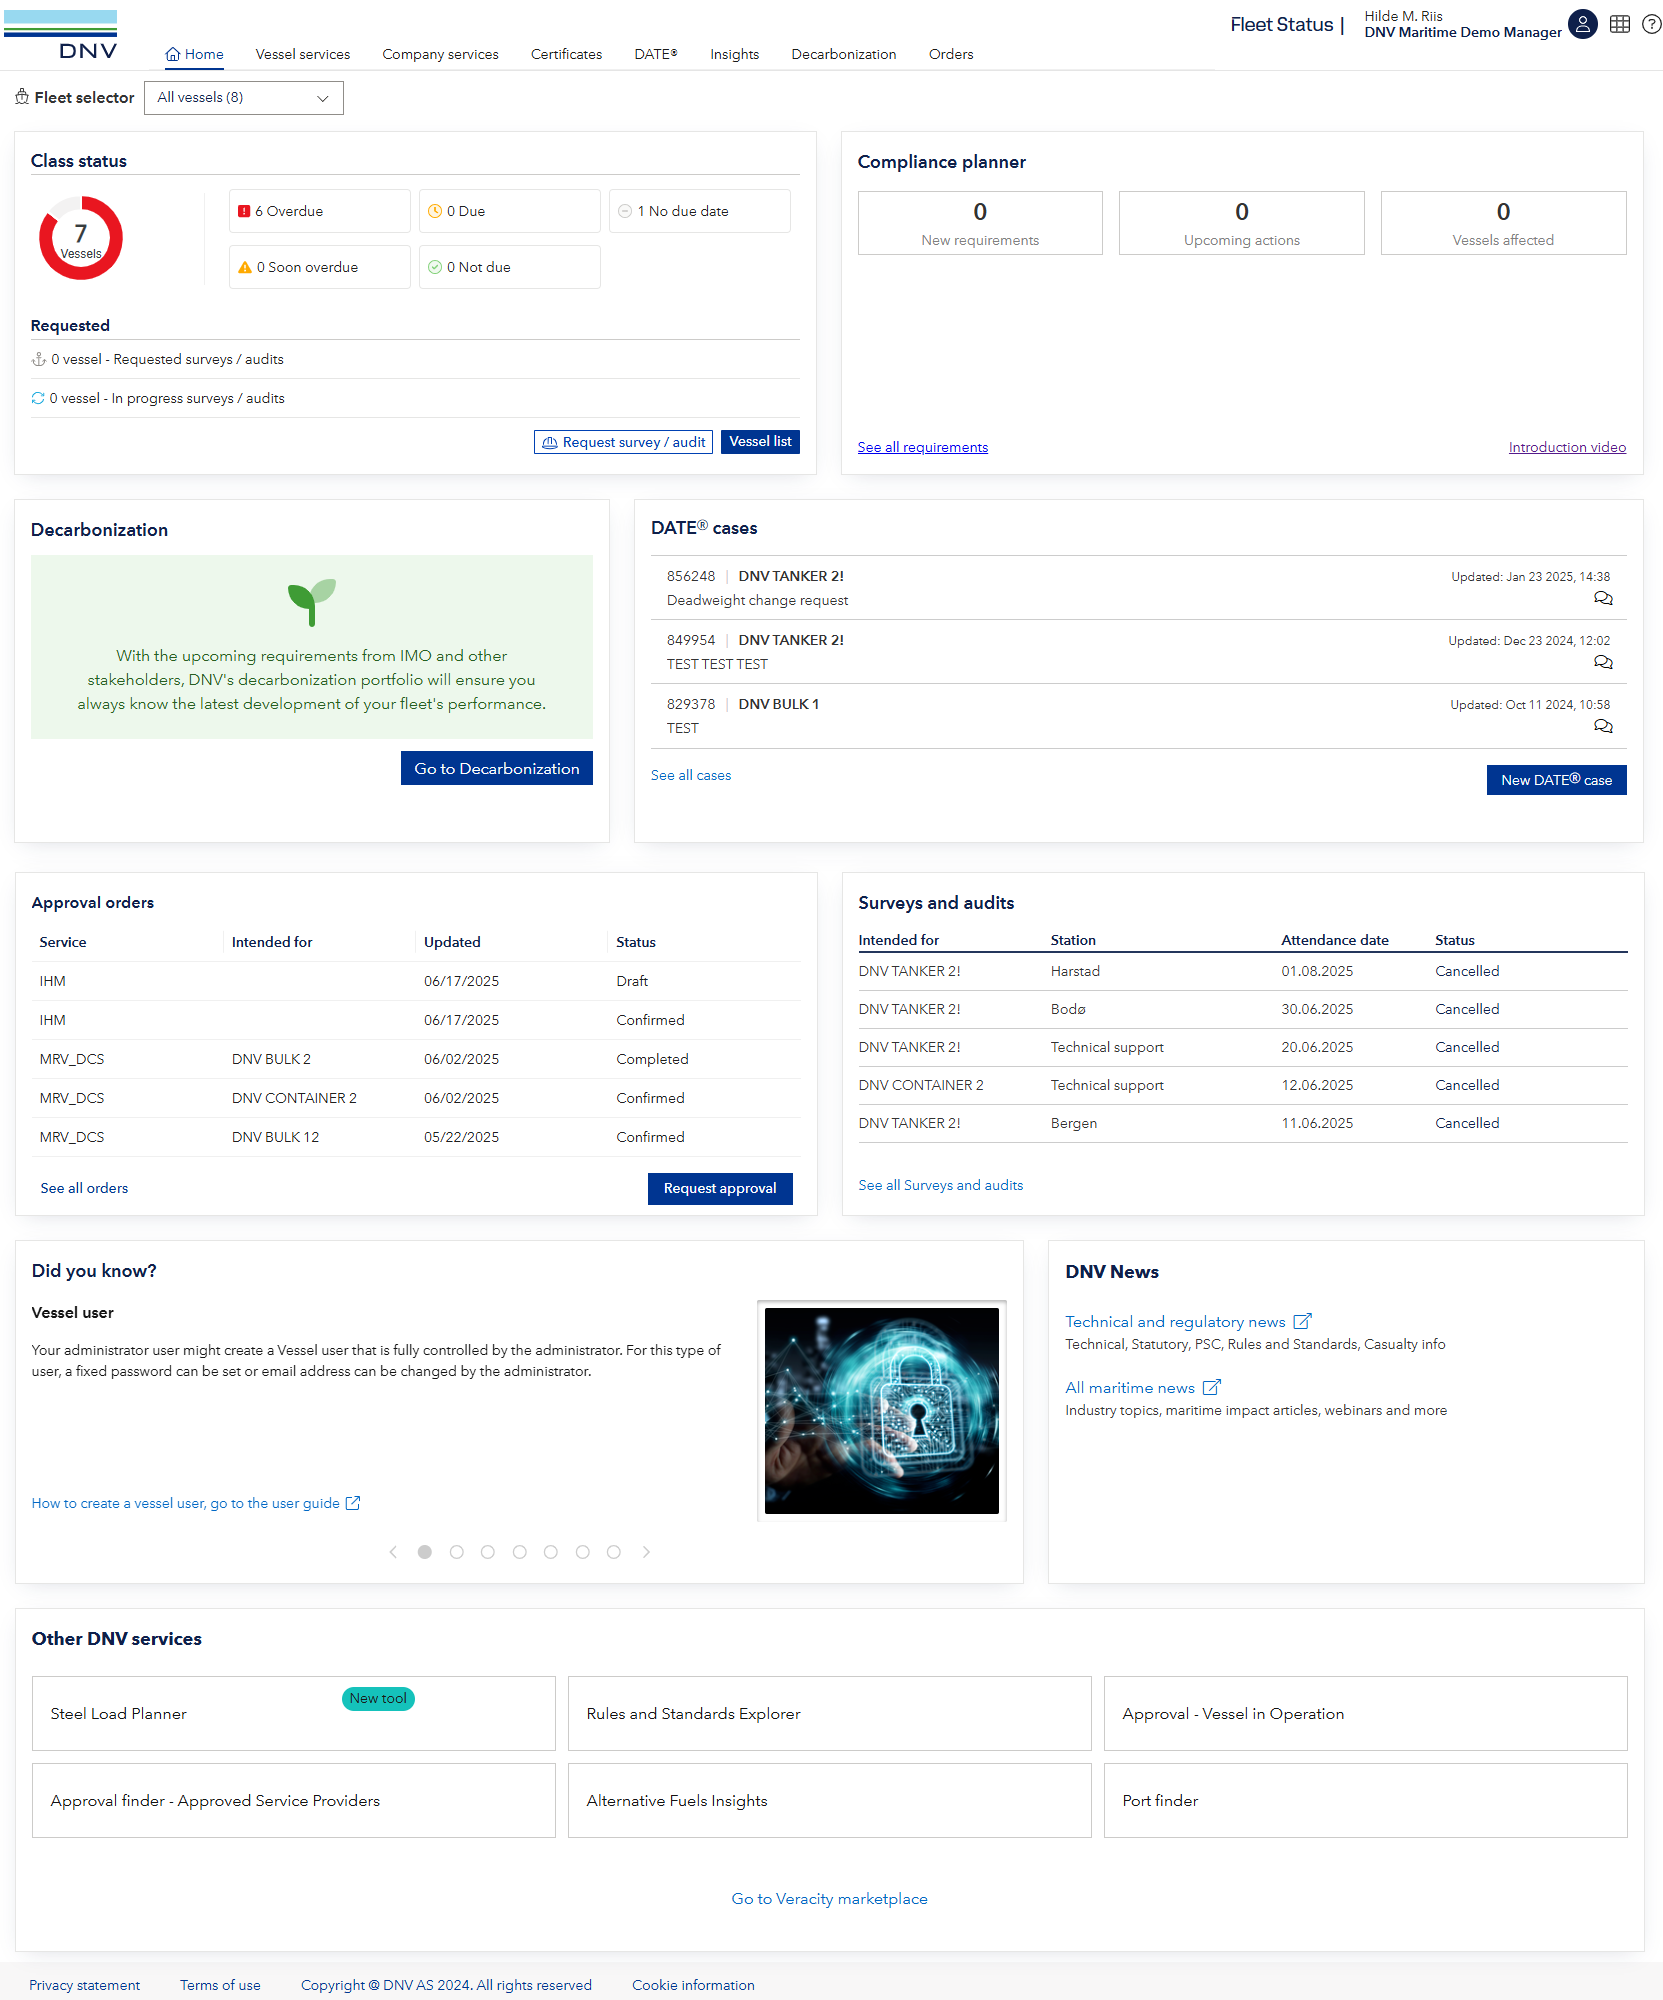Open the Home tab
This screenshot has height=2000, width=1663.
pos(194,54)
